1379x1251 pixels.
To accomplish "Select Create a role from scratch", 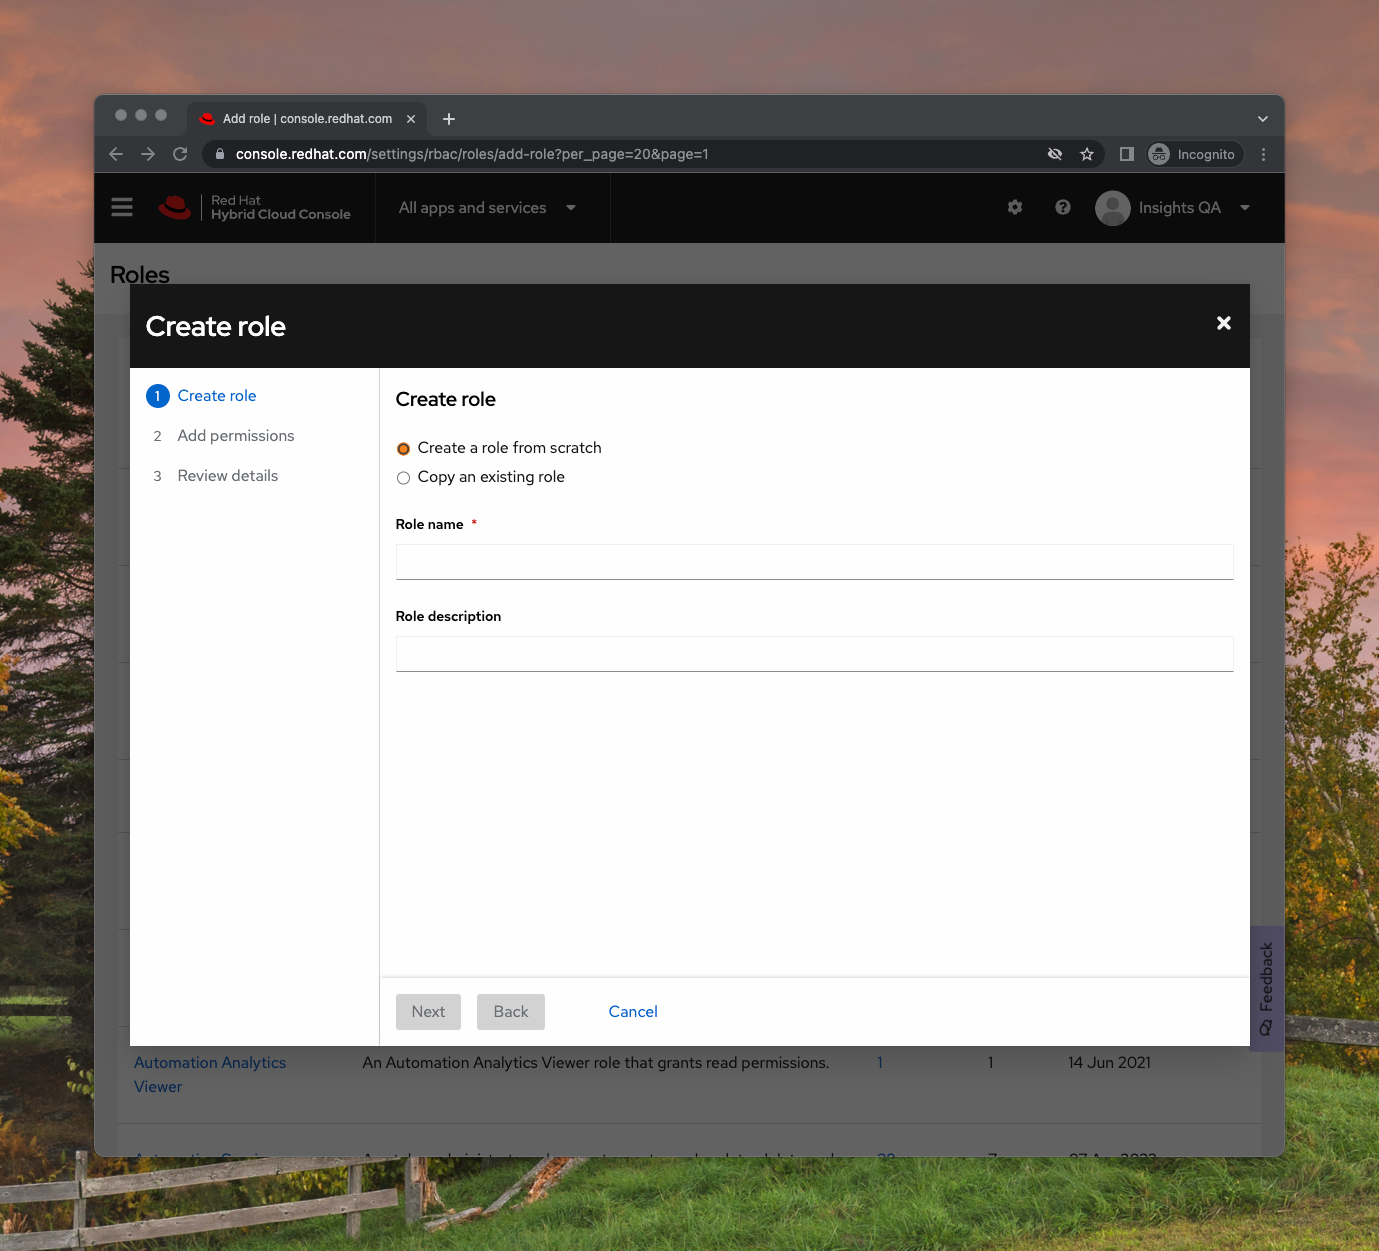I will pos(404,449).
